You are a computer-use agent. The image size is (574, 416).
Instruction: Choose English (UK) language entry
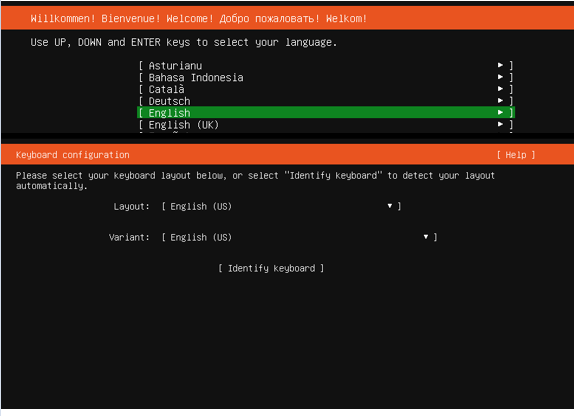click(x=326, y=125)
